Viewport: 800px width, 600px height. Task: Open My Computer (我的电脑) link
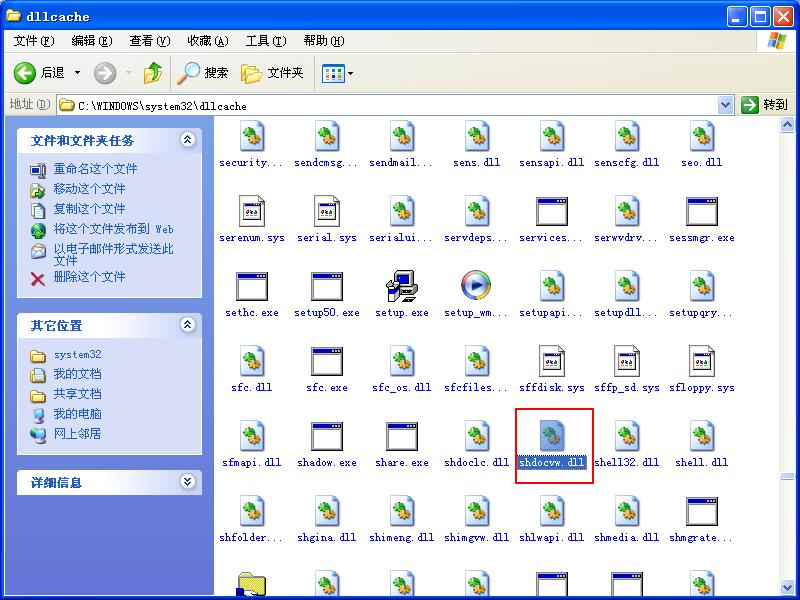78,414
